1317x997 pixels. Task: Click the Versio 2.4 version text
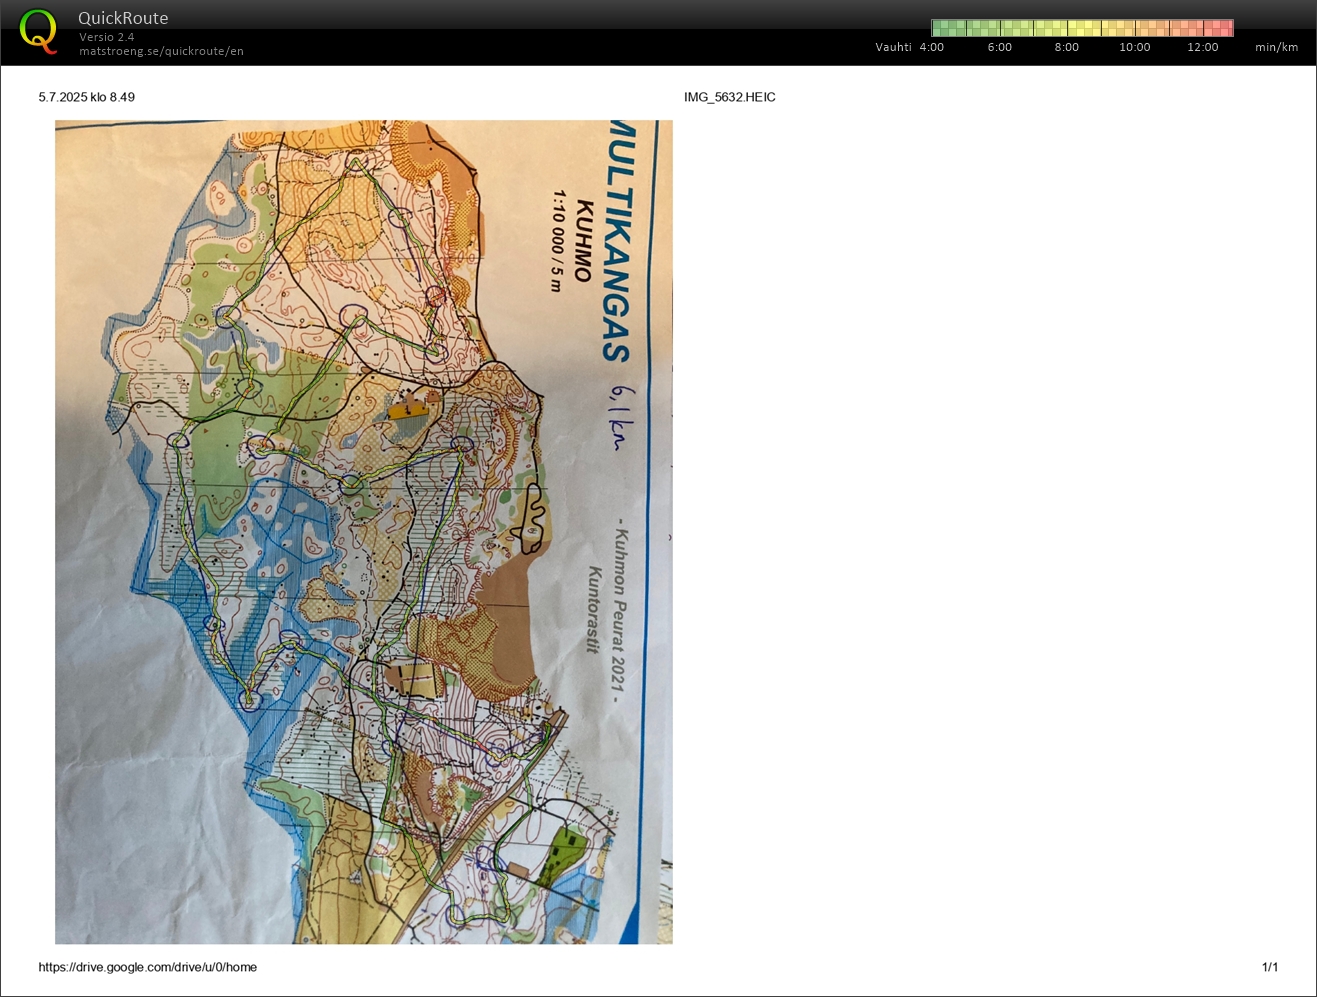106,37
